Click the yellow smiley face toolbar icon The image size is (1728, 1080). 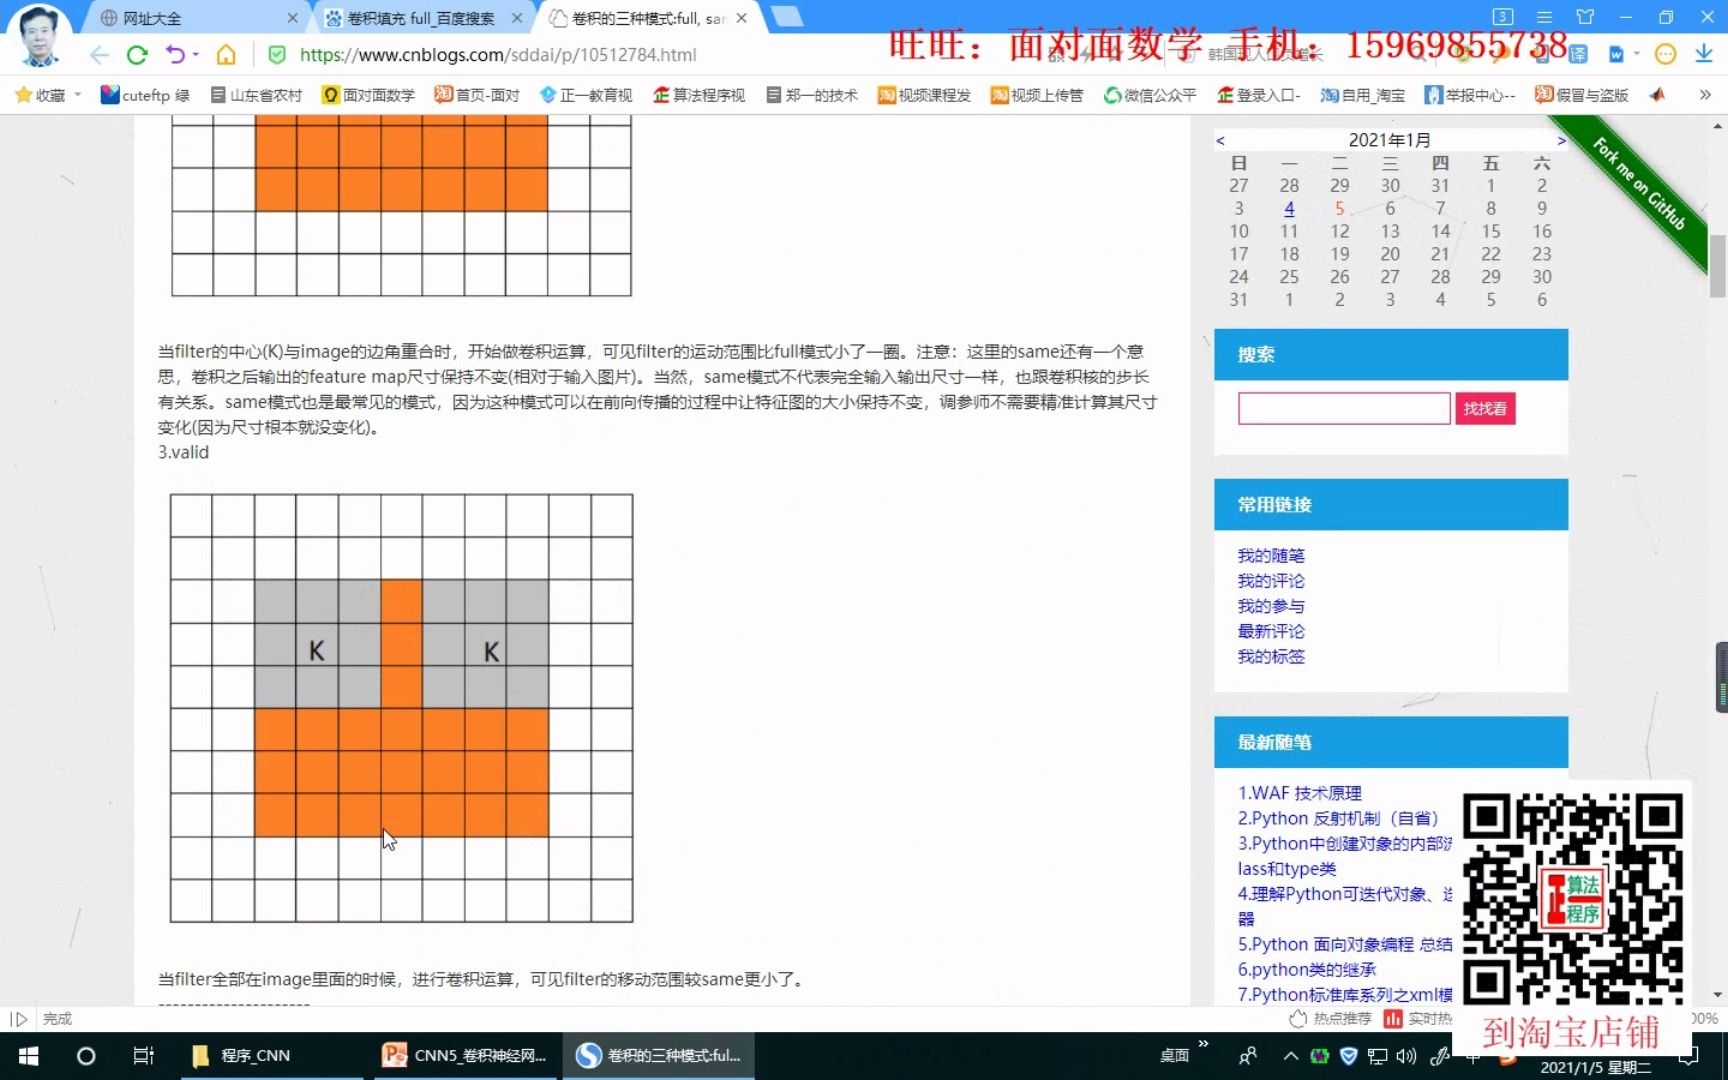1665,54
